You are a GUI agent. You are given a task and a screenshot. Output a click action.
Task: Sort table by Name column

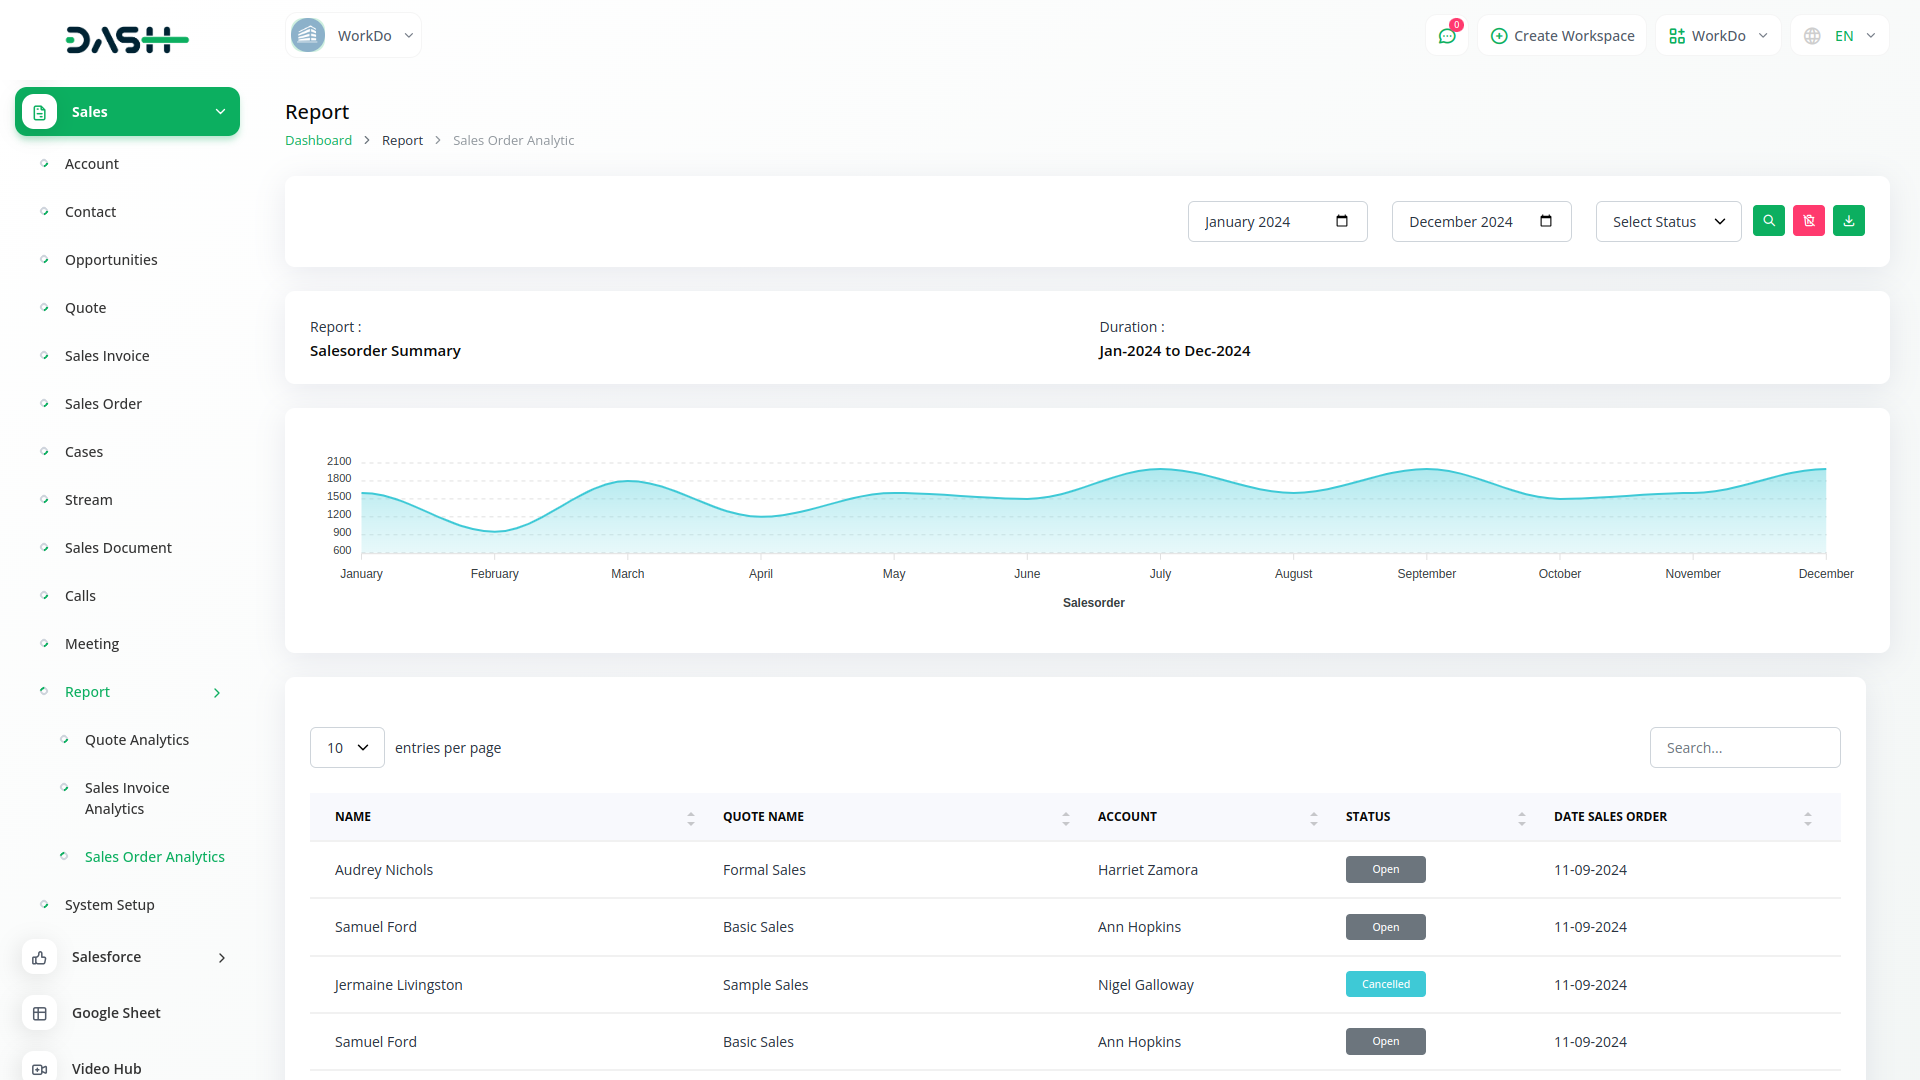point(690,818)
